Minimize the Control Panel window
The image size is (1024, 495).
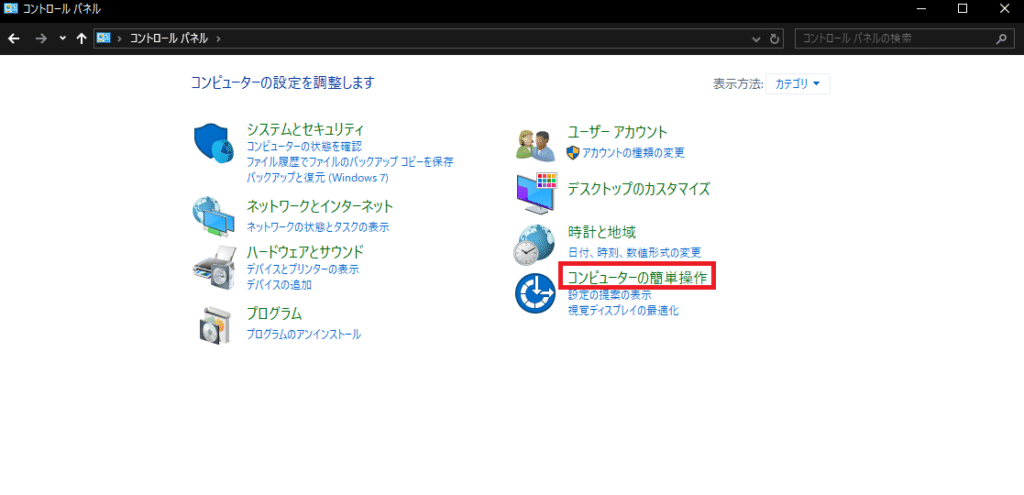(x=921, y=9)
